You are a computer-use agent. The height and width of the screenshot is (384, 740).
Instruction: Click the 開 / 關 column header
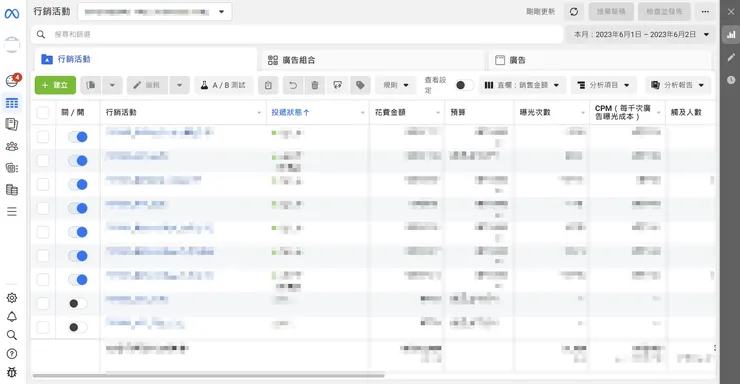73,112
